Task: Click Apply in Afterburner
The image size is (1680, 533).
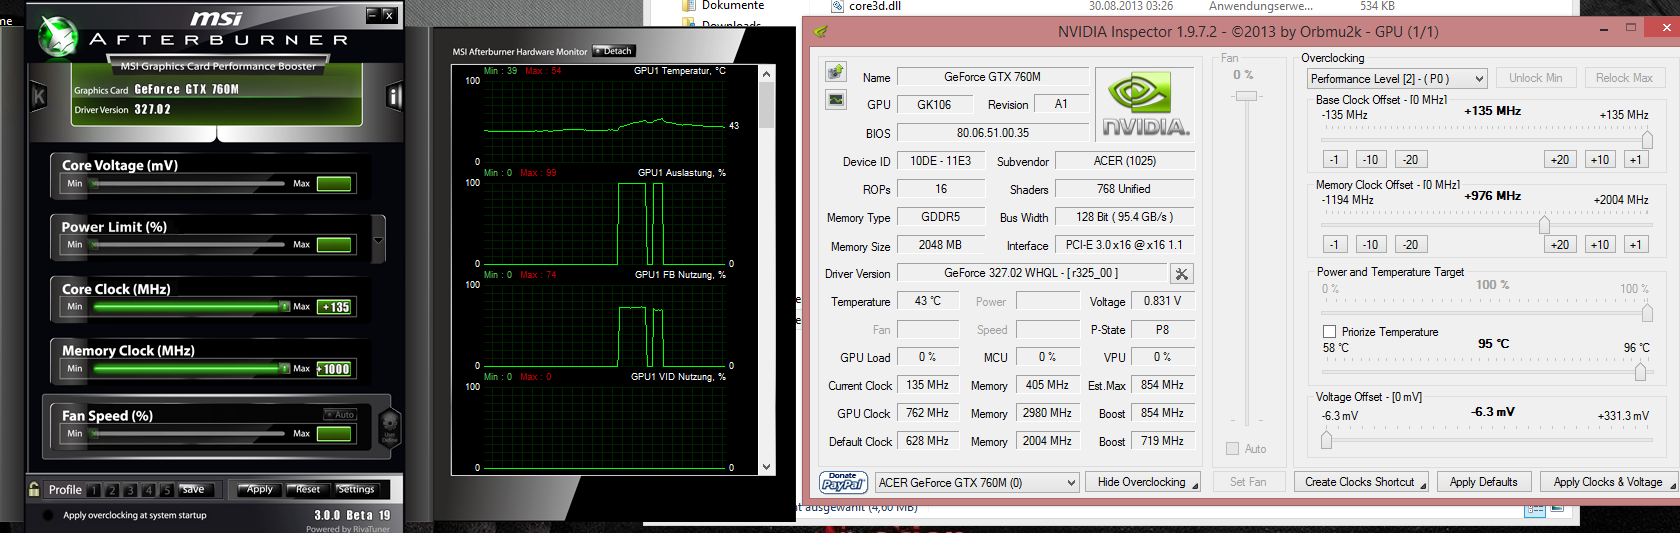Action: point(260,490)
